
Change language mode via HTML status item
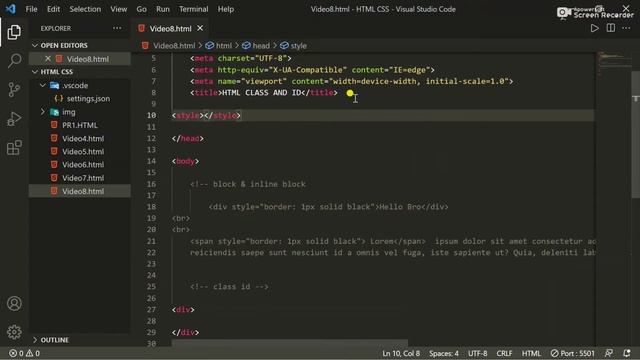[x=531, y=353]
